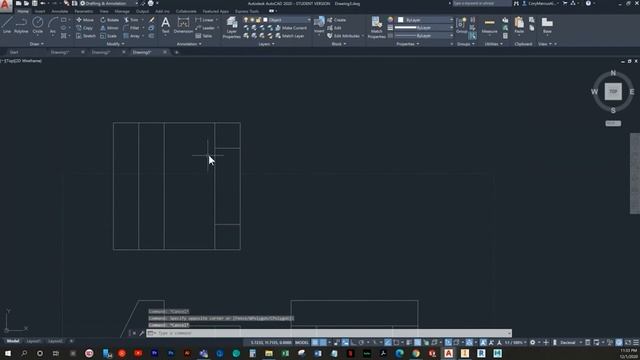The width and height of the screenshot is (640, 360).
Task: Open the AutoCAD application menu
Action: (6, 6)
